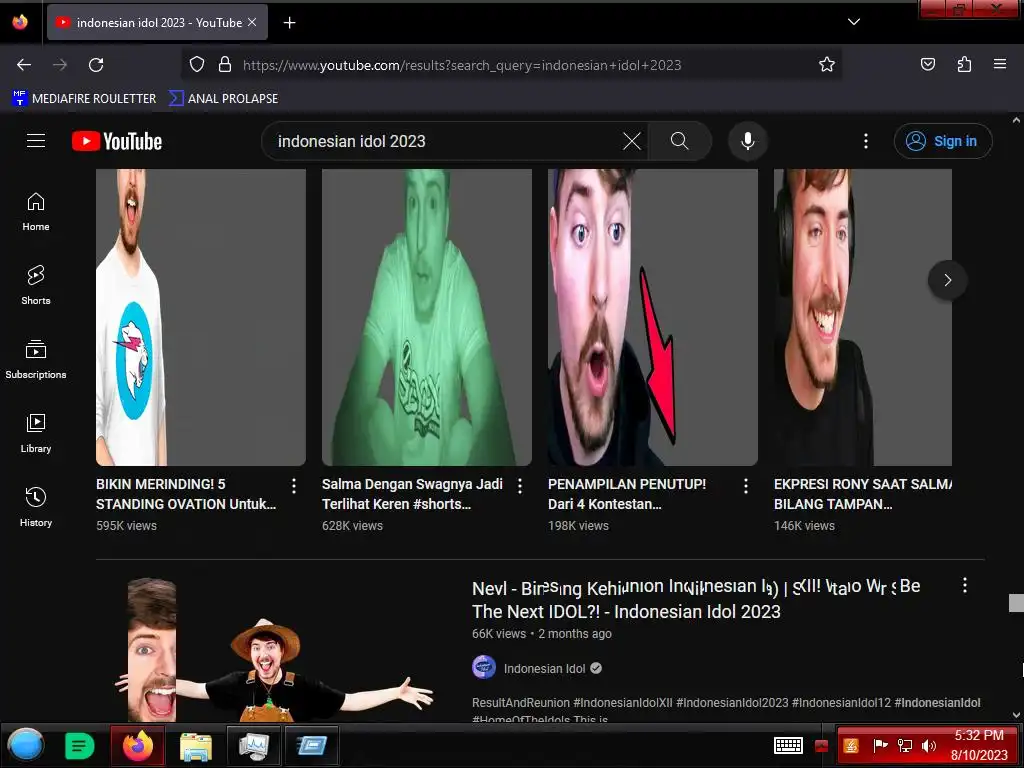Play the EKPRESI RONY short thumbnail
Image resolution: width=1024 pixels, height=768 pixels.
click(x=863, y=317)
